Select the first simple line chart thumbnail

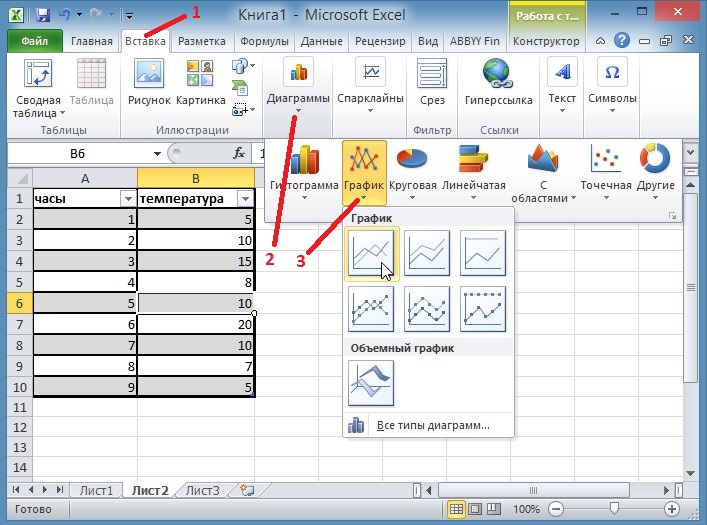[371, 253]
